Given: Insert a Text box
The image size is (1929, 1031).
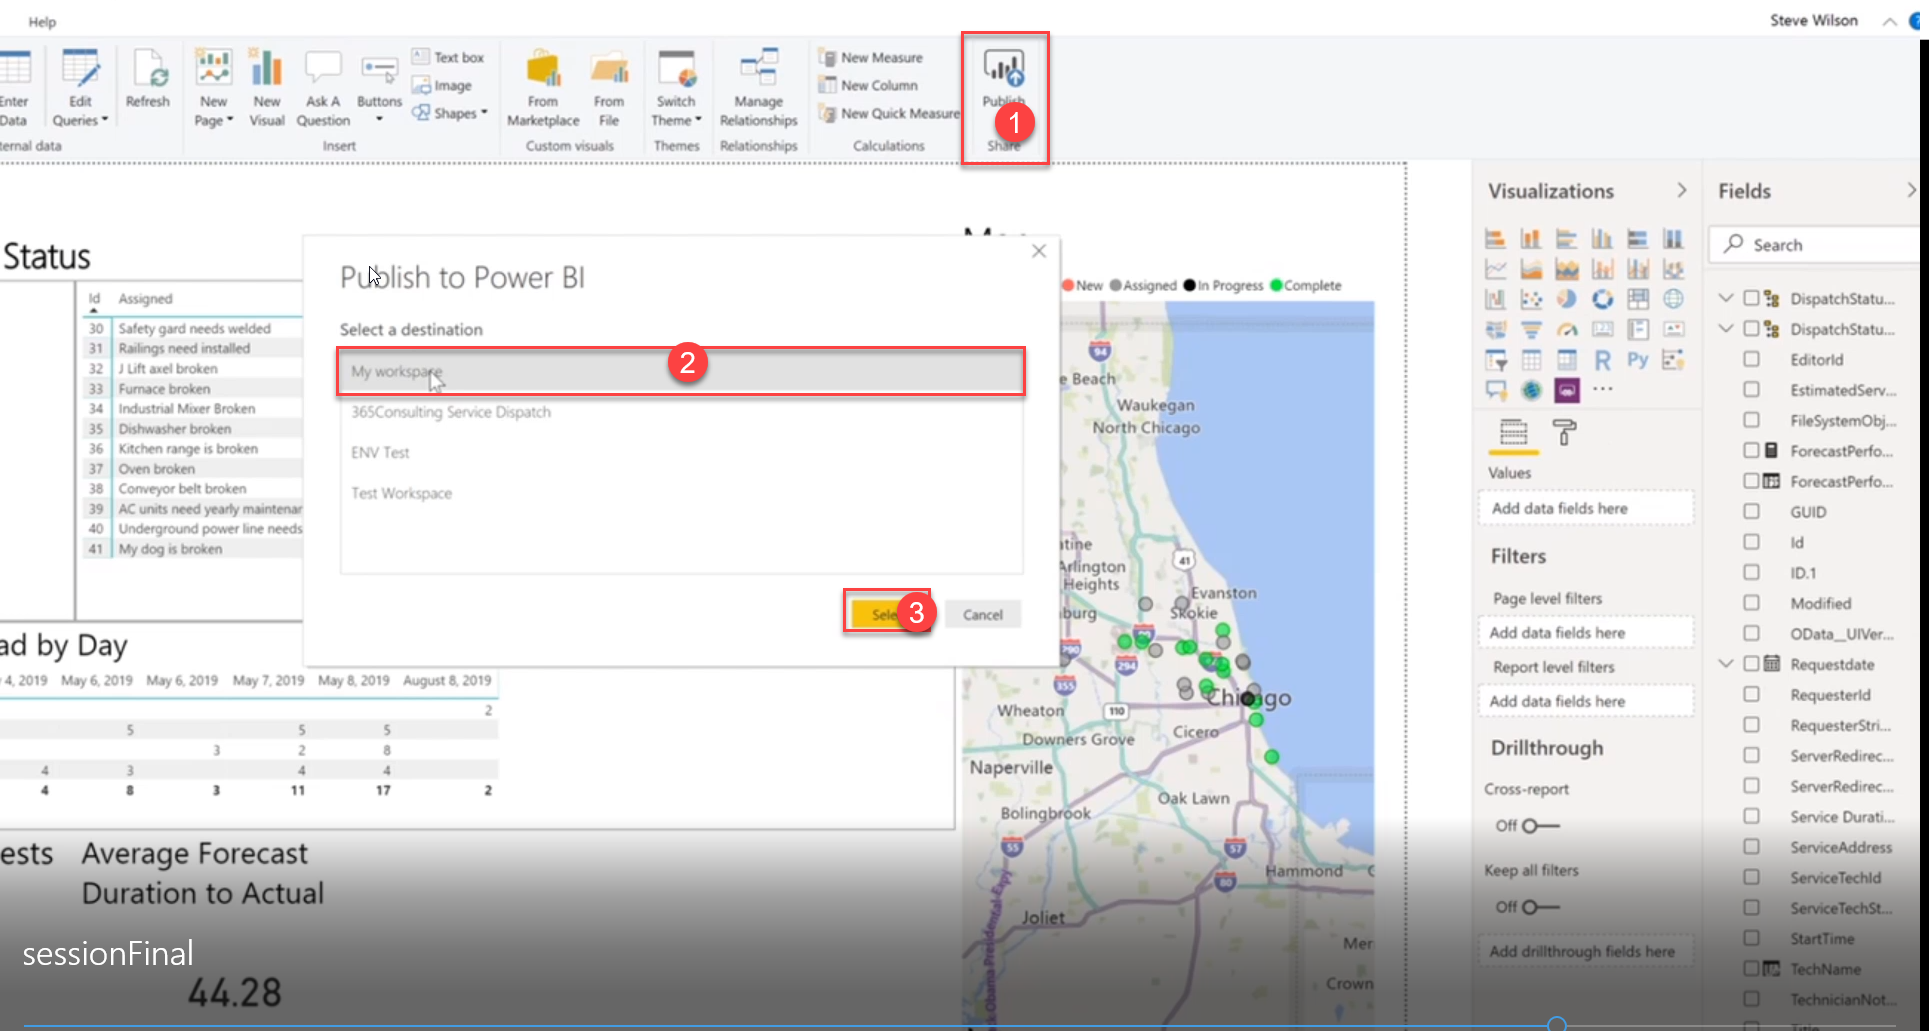Looking at the screenshot, I should point(448,58).
